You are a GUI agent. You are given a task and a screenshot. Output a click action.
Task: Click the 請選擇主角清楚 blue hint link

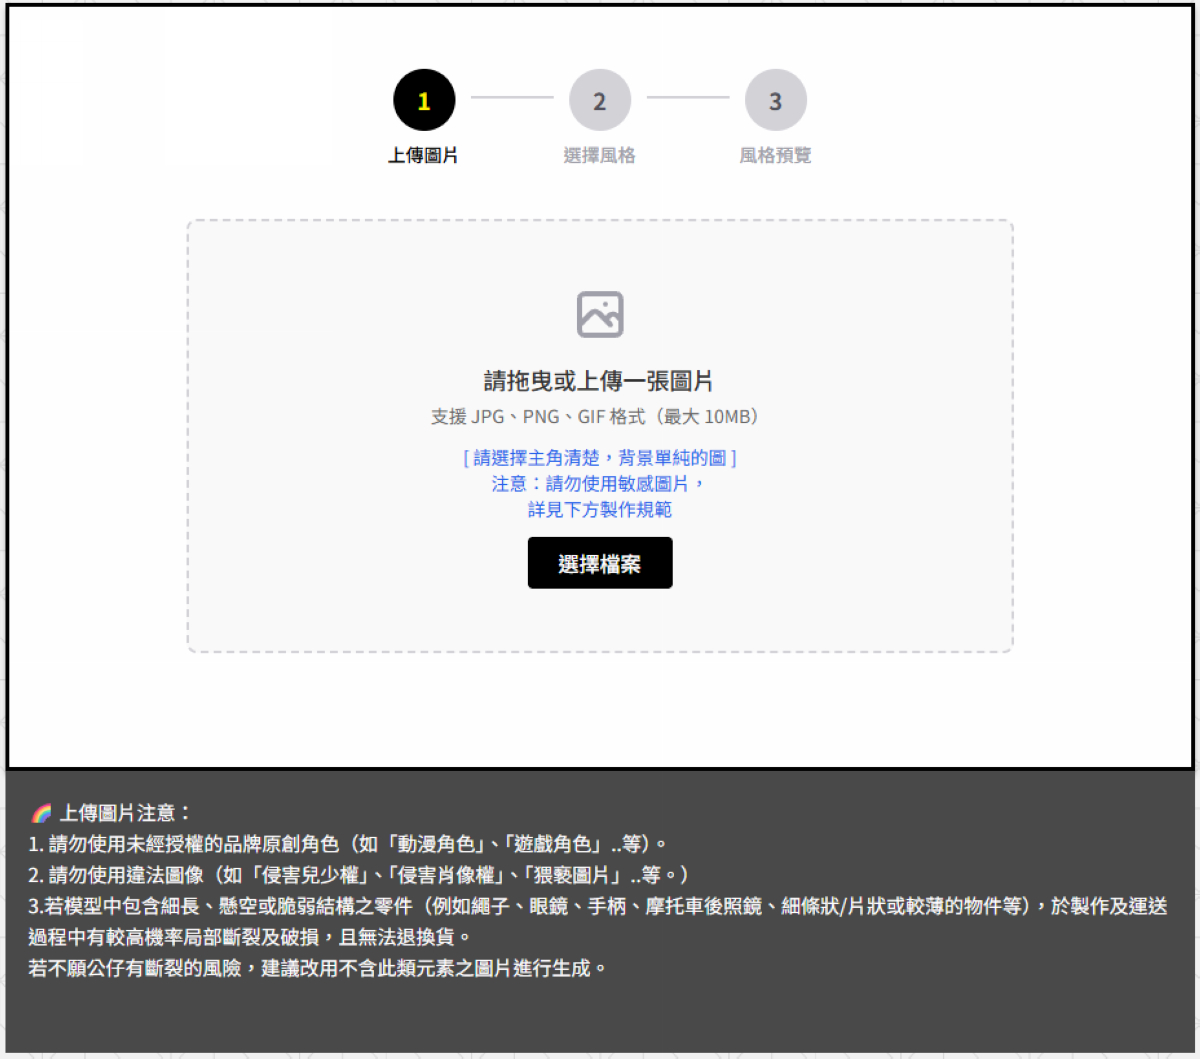point(600,457)
